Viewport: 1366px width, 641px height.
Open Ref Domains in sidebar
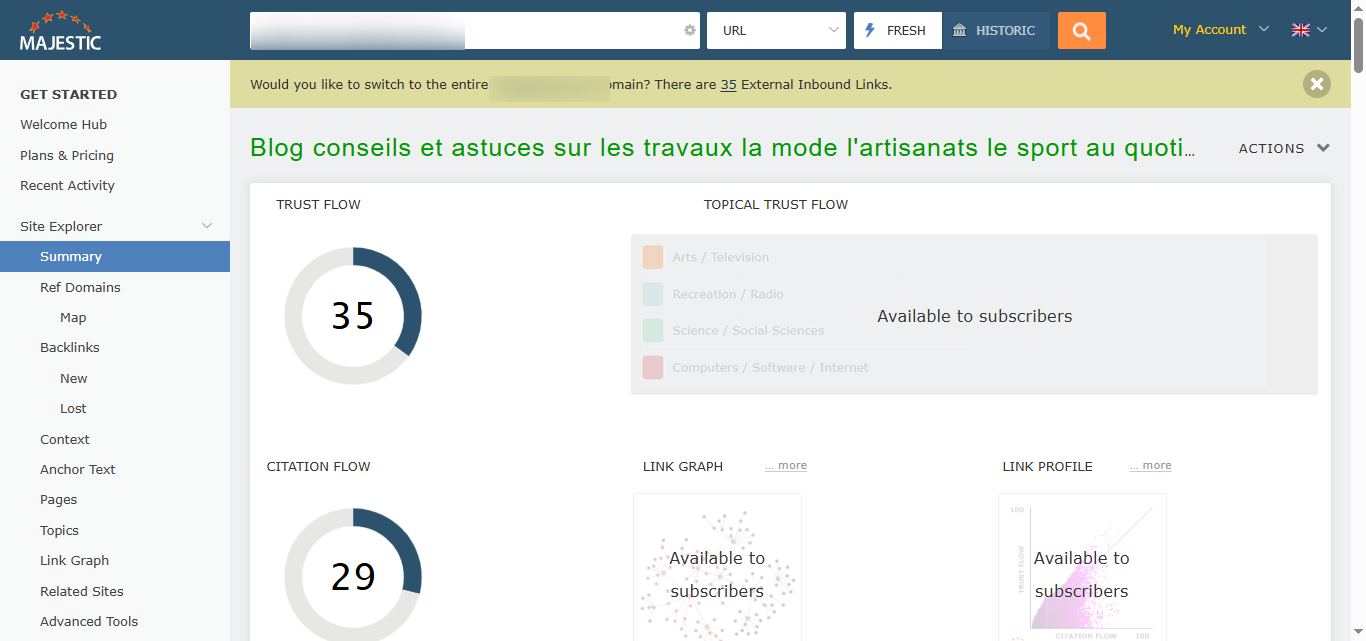[x=80, y=287]
